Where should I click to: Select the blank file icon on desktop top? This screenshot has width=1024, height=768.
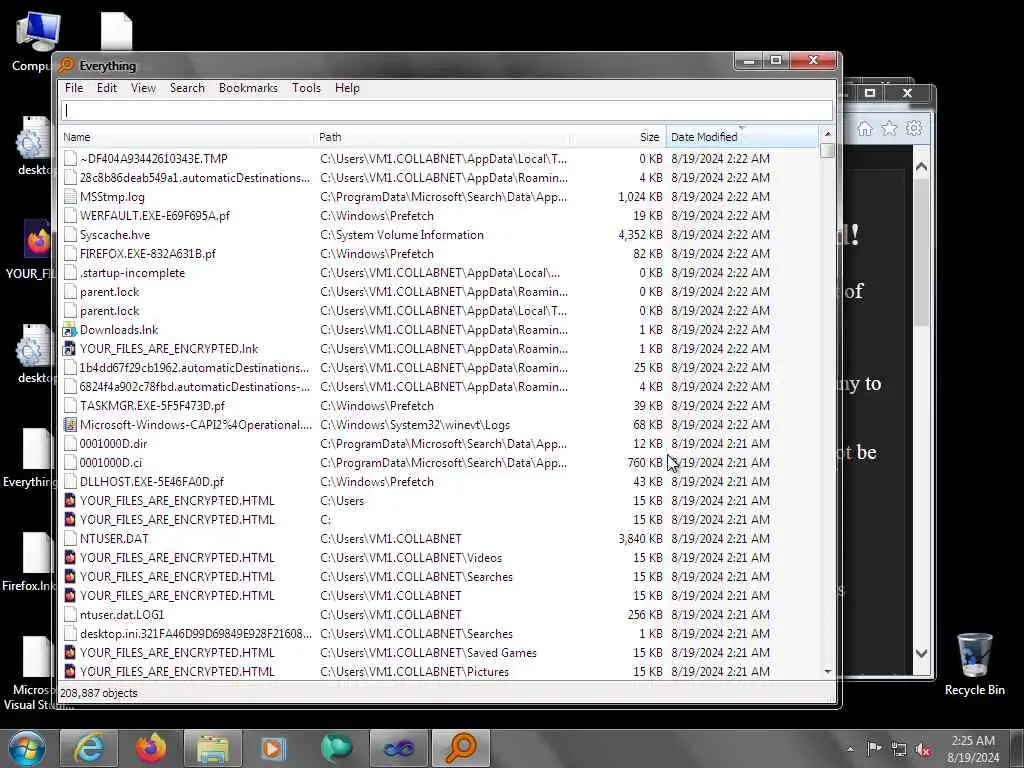(x=117, y=31)
